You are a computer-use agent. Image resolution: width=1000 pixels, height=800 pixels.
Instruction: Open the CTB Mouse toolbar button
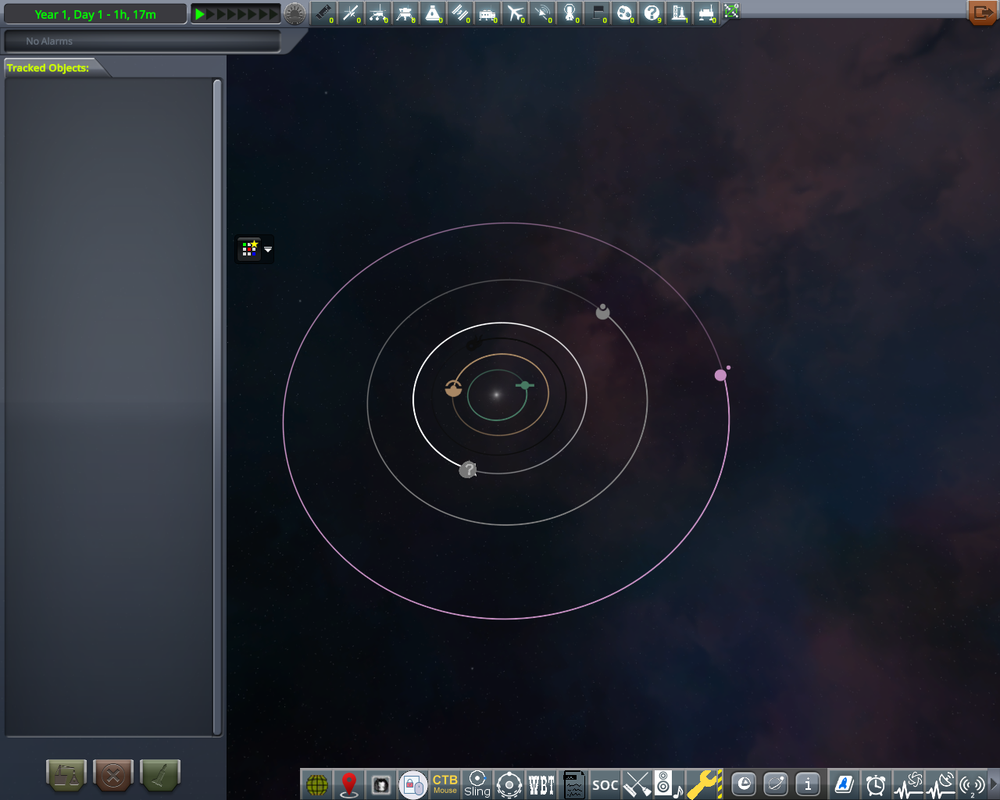click(445, 784)
